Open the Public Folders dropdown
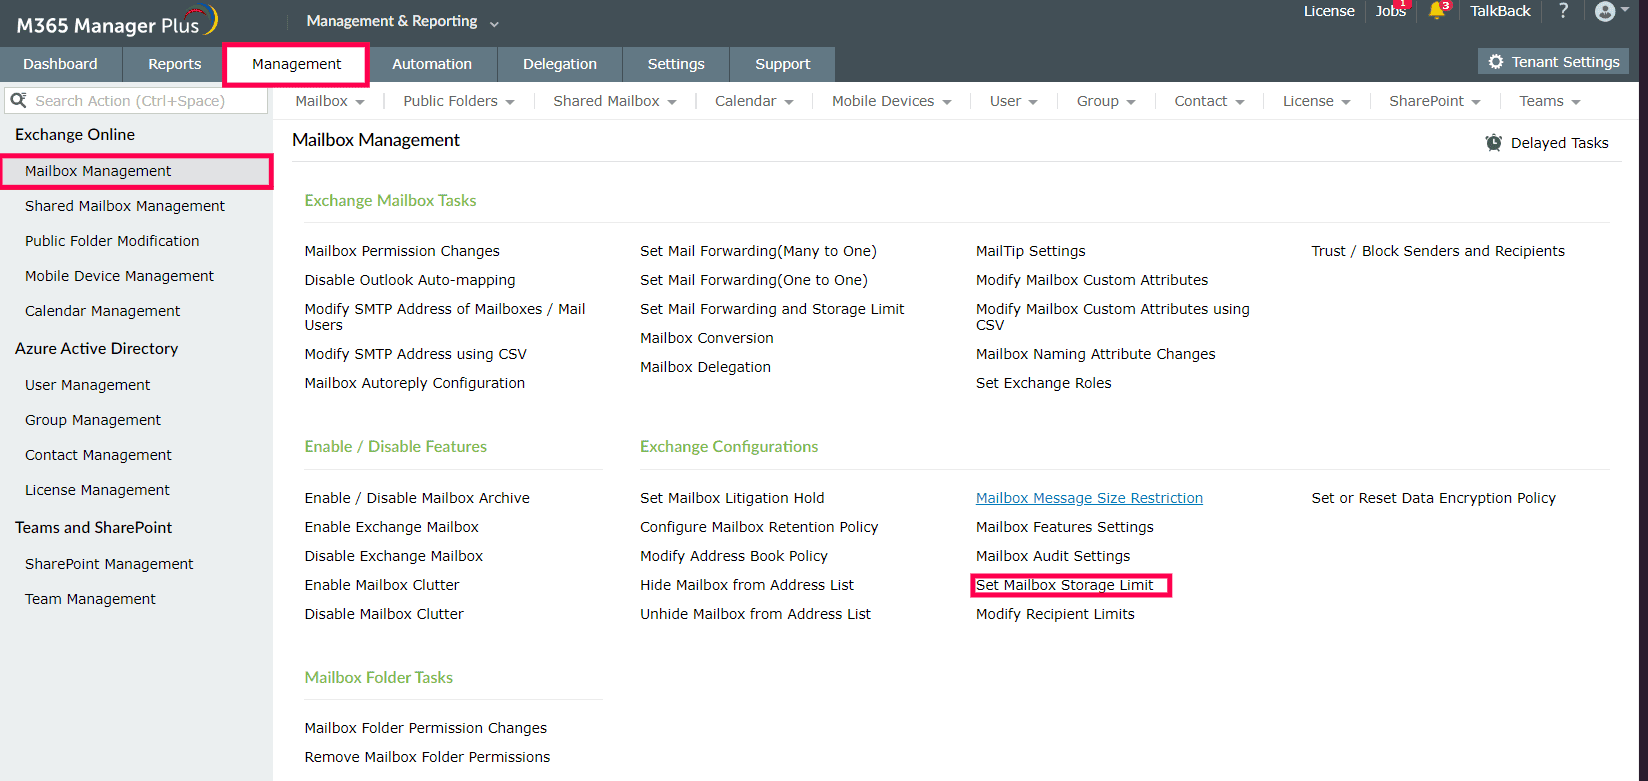The height and width of the screenshot is (781, 1648). 459,101
